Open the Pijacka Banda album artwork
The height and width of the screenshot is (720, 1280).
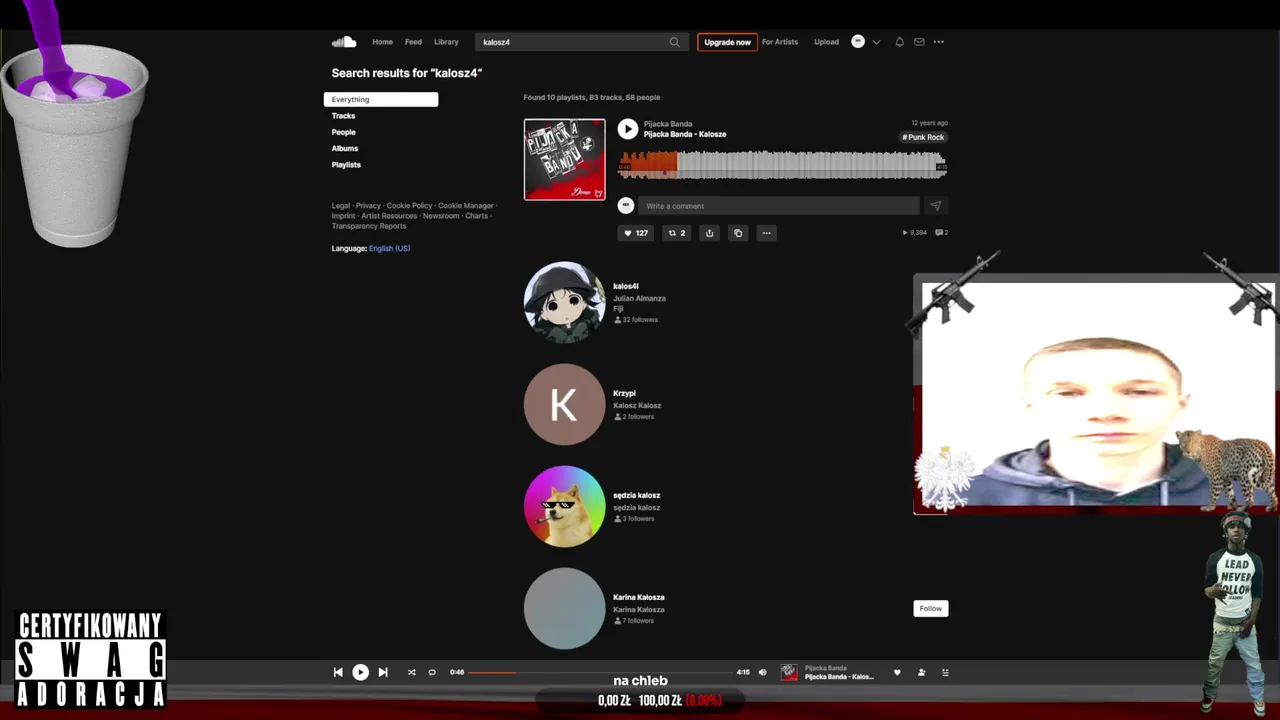pyautogui.click(x=564, y=159)
